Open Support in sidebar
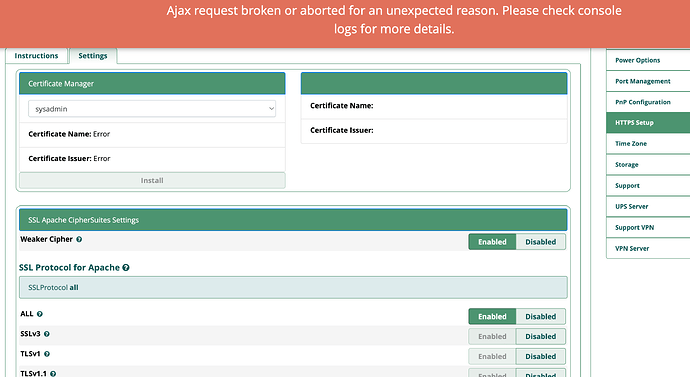Screen dimensions: 690x377 (x=648, y=186)
